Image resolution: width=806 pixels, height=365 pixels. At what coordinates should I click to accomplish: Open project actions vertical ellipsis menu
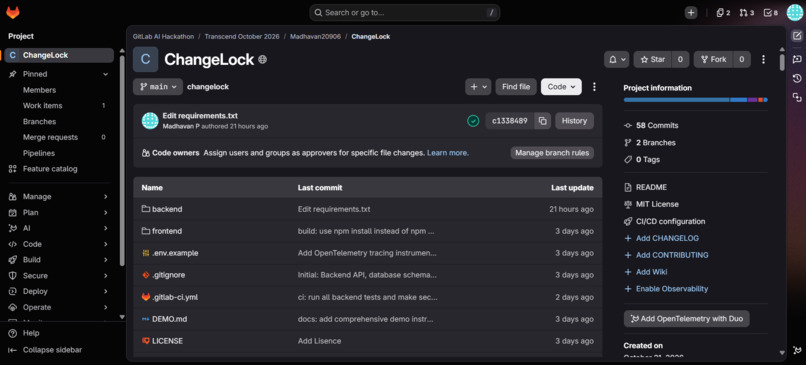click(x=763, y=60)
